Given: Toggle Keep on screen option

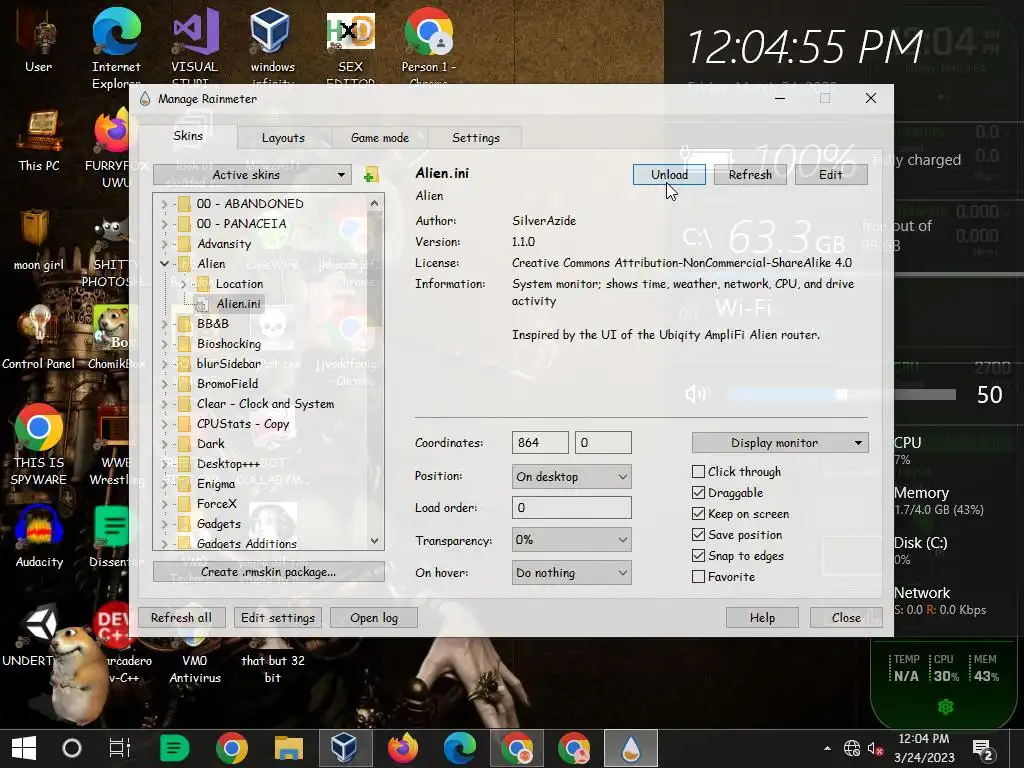Looking at the screenshot, I should click(698, 513).
